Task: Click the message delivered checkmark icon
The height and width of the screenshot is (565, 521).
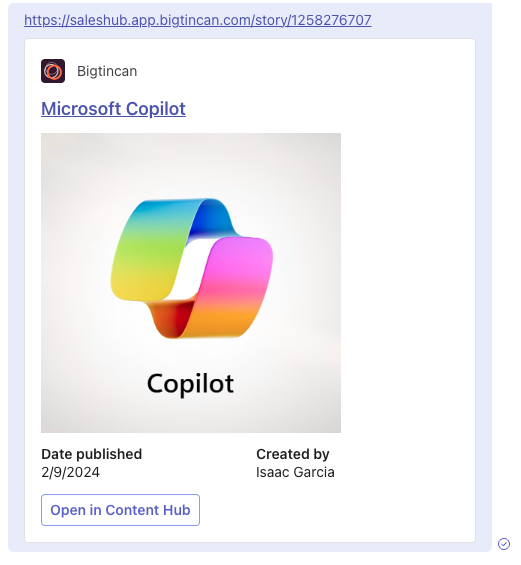Action: click(504, 544)
